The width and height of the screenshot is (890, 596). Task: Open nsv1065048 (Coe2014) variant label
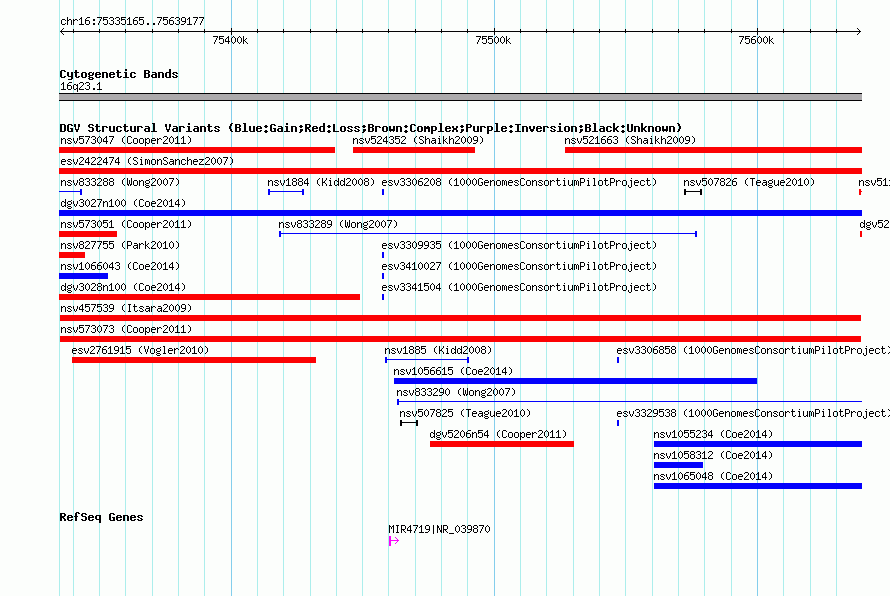tap(713, 476)
